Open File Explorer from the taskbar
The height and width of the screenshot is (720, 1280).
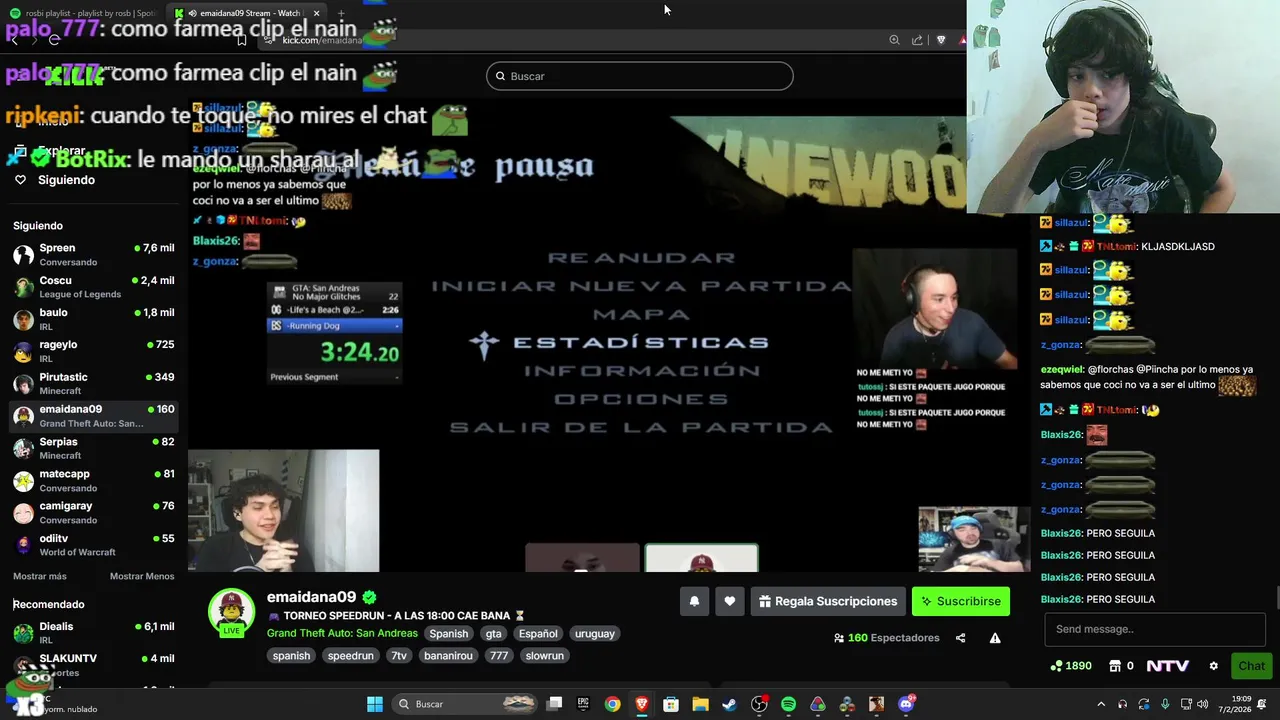coord(700,704)
